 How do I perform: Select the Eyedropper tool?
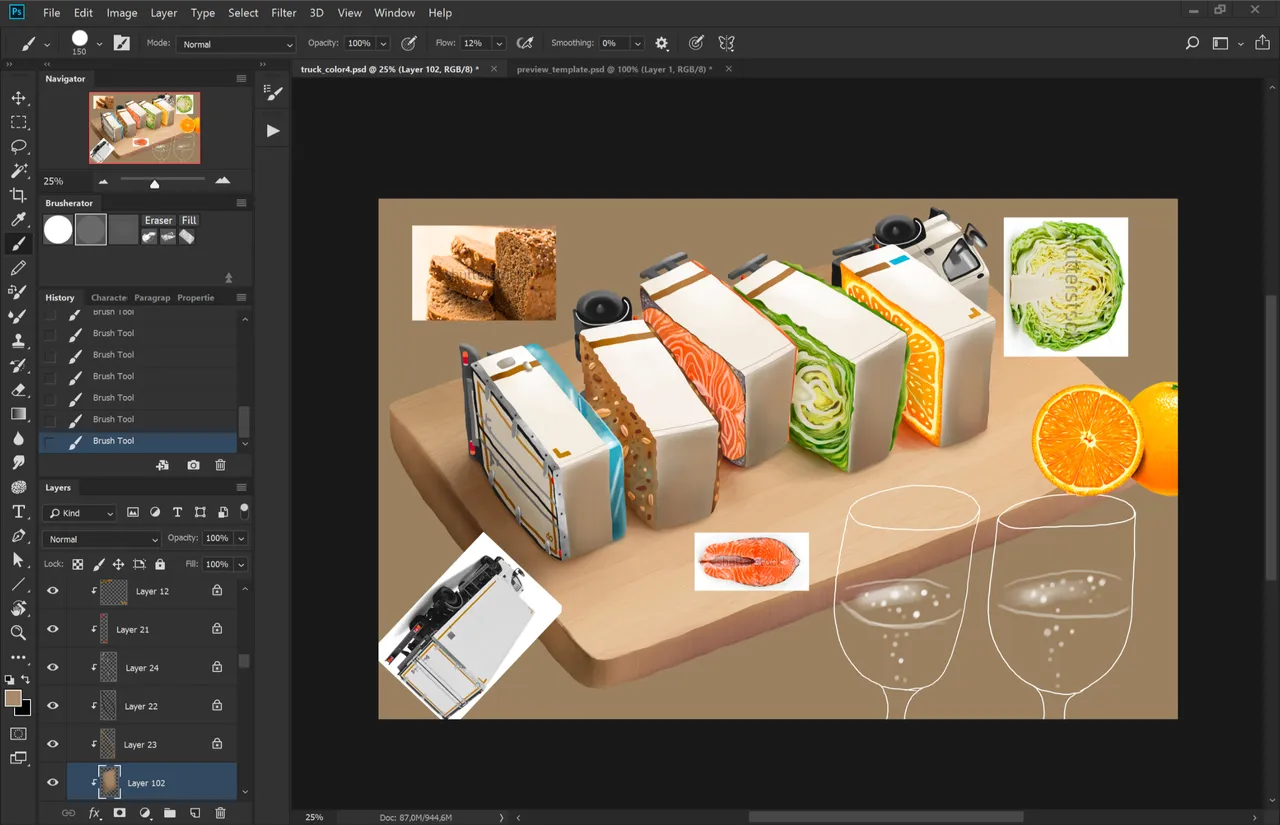tap(18, 219)
